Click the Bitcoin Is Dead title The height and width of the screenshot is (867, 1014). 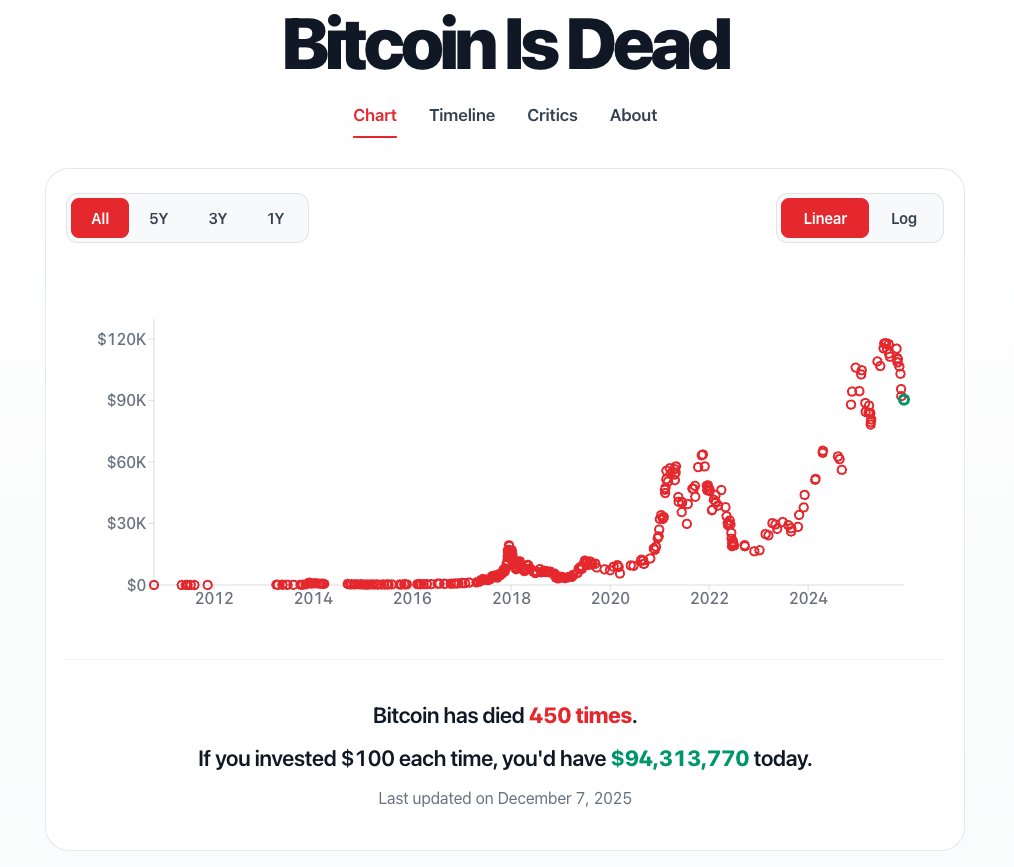[x=506, y=45]
